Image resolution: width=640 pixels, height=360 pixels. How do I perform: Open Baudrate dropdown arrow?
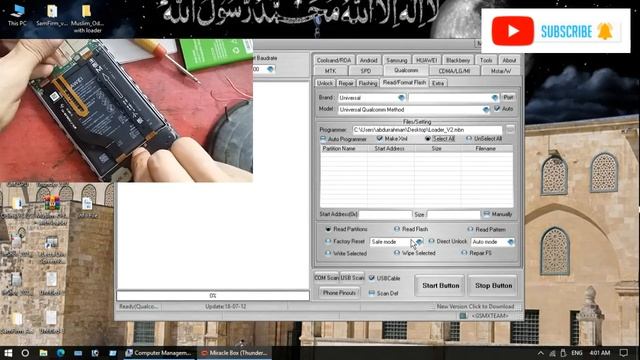coord(270,69)
